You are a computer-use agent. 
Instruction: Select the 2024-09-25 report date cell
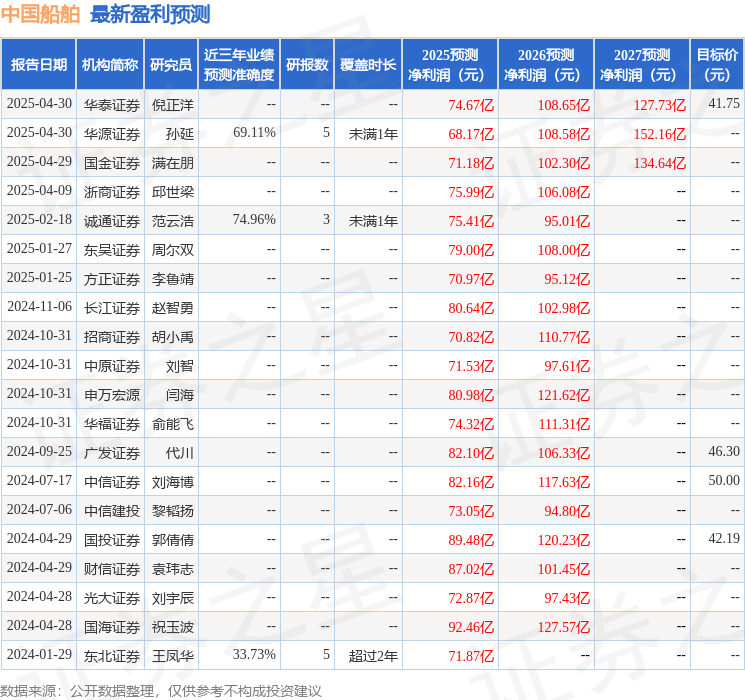[39, 452]
